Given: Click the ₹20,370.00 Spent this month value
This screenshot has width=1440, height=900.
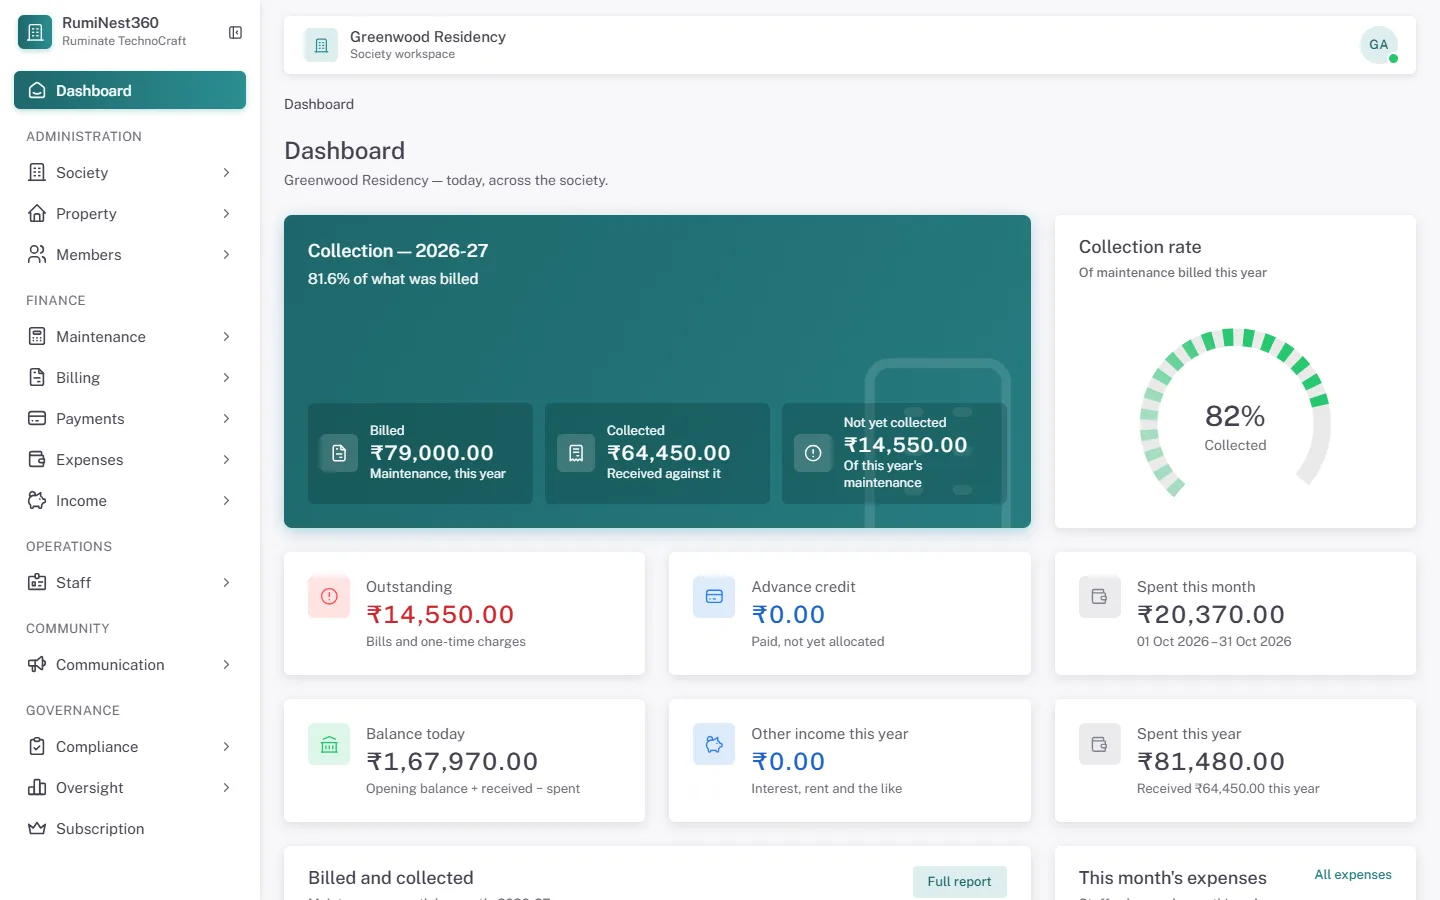Looking at the screenshot, I should pyautogui.click(x=1211, y=614).
